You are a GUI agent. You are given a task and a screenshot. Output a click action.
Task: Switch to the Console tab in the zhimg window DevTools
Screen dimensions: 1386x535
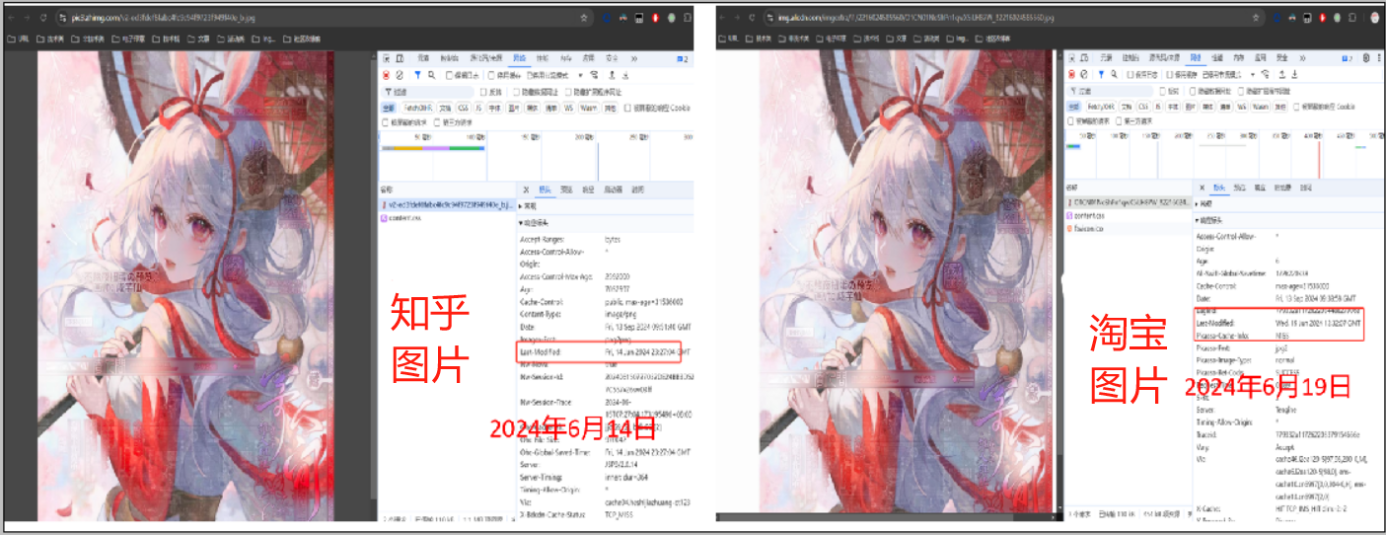[450, 58]
